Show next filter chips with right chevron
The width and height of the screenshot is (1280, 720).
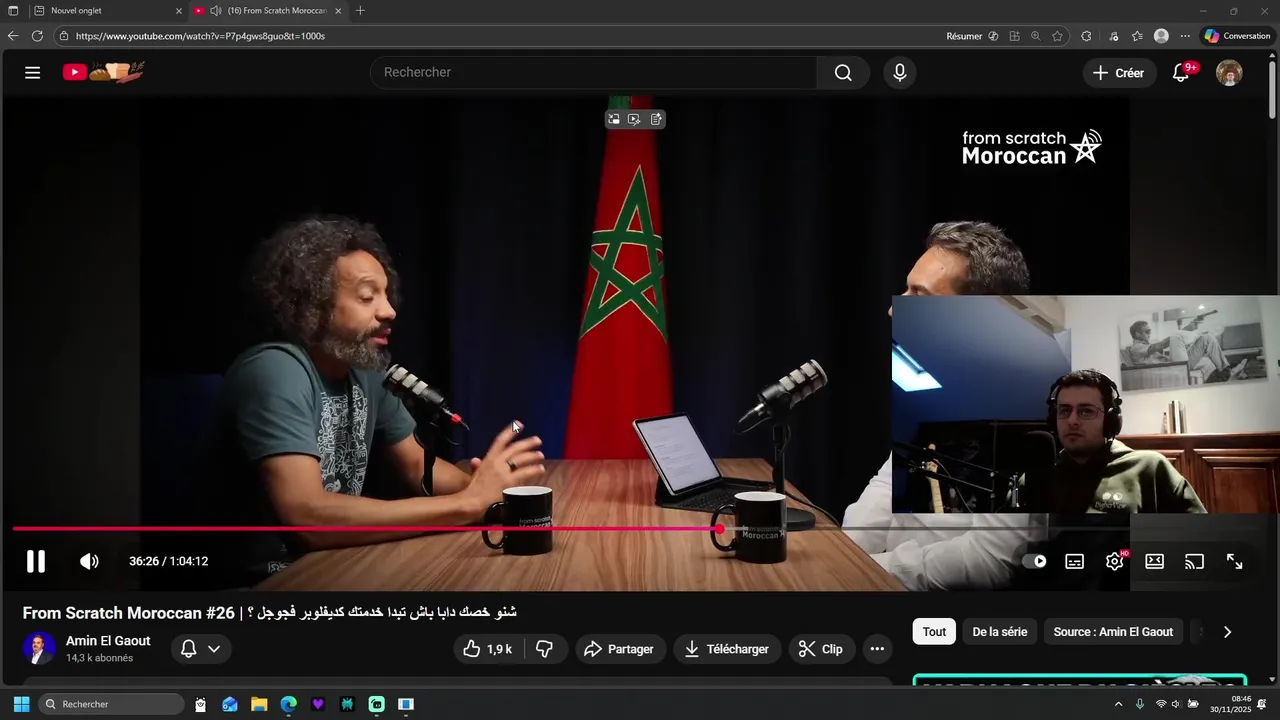pos(1227,632)
